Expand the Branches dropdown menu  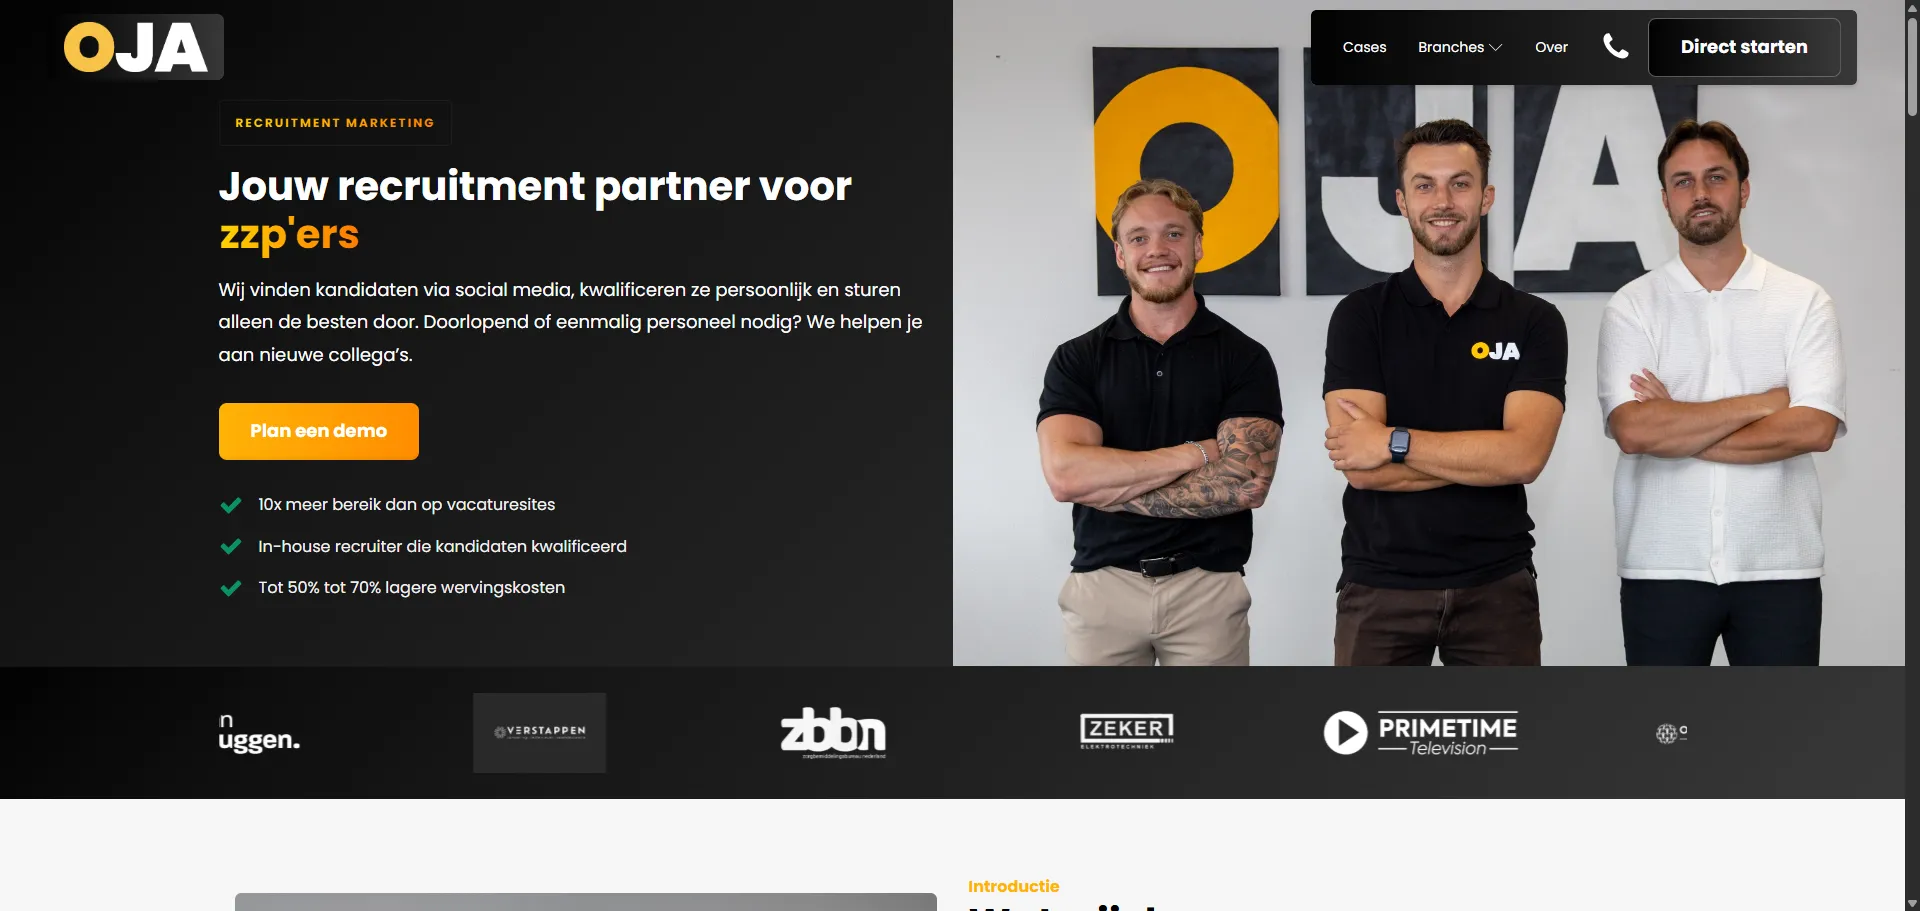point(1460,47)
